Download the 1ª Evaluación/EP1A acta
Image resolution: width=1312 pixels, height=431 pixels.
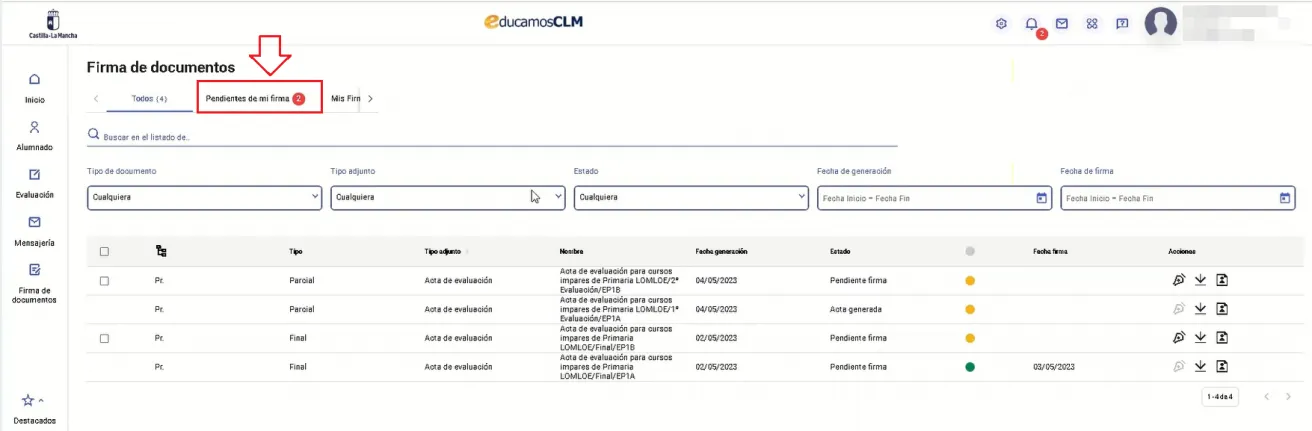coord(1201,309)
